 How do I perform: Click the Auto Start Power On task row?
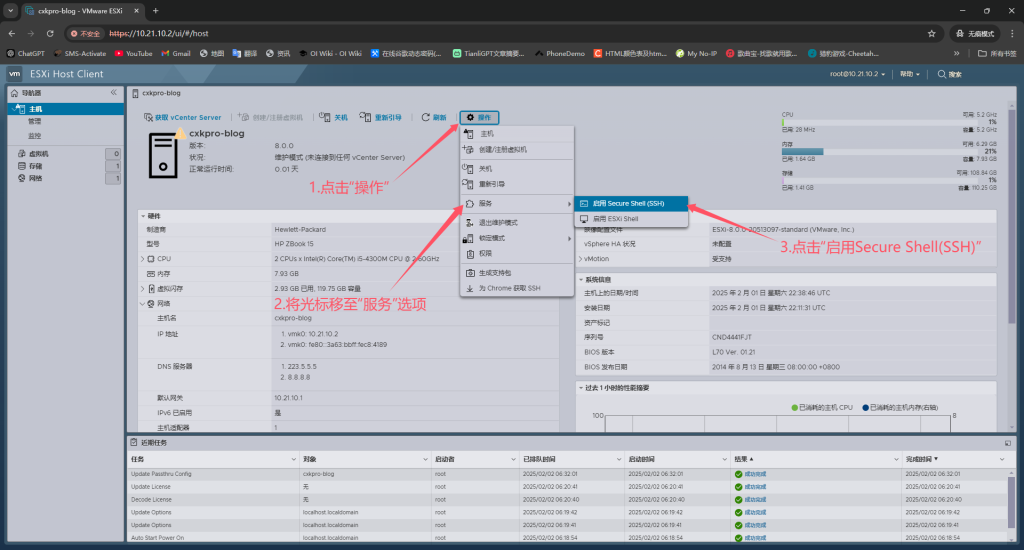click(568, 538)
